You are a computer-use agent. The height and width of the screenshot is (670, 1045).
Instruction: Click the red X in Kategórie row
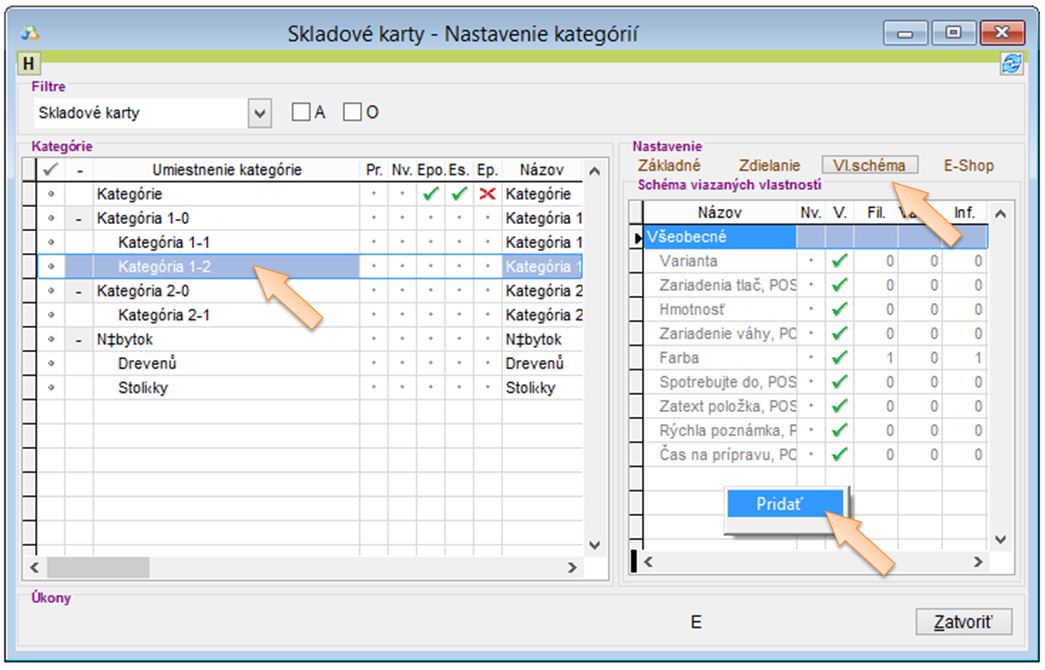coord(487,194)
